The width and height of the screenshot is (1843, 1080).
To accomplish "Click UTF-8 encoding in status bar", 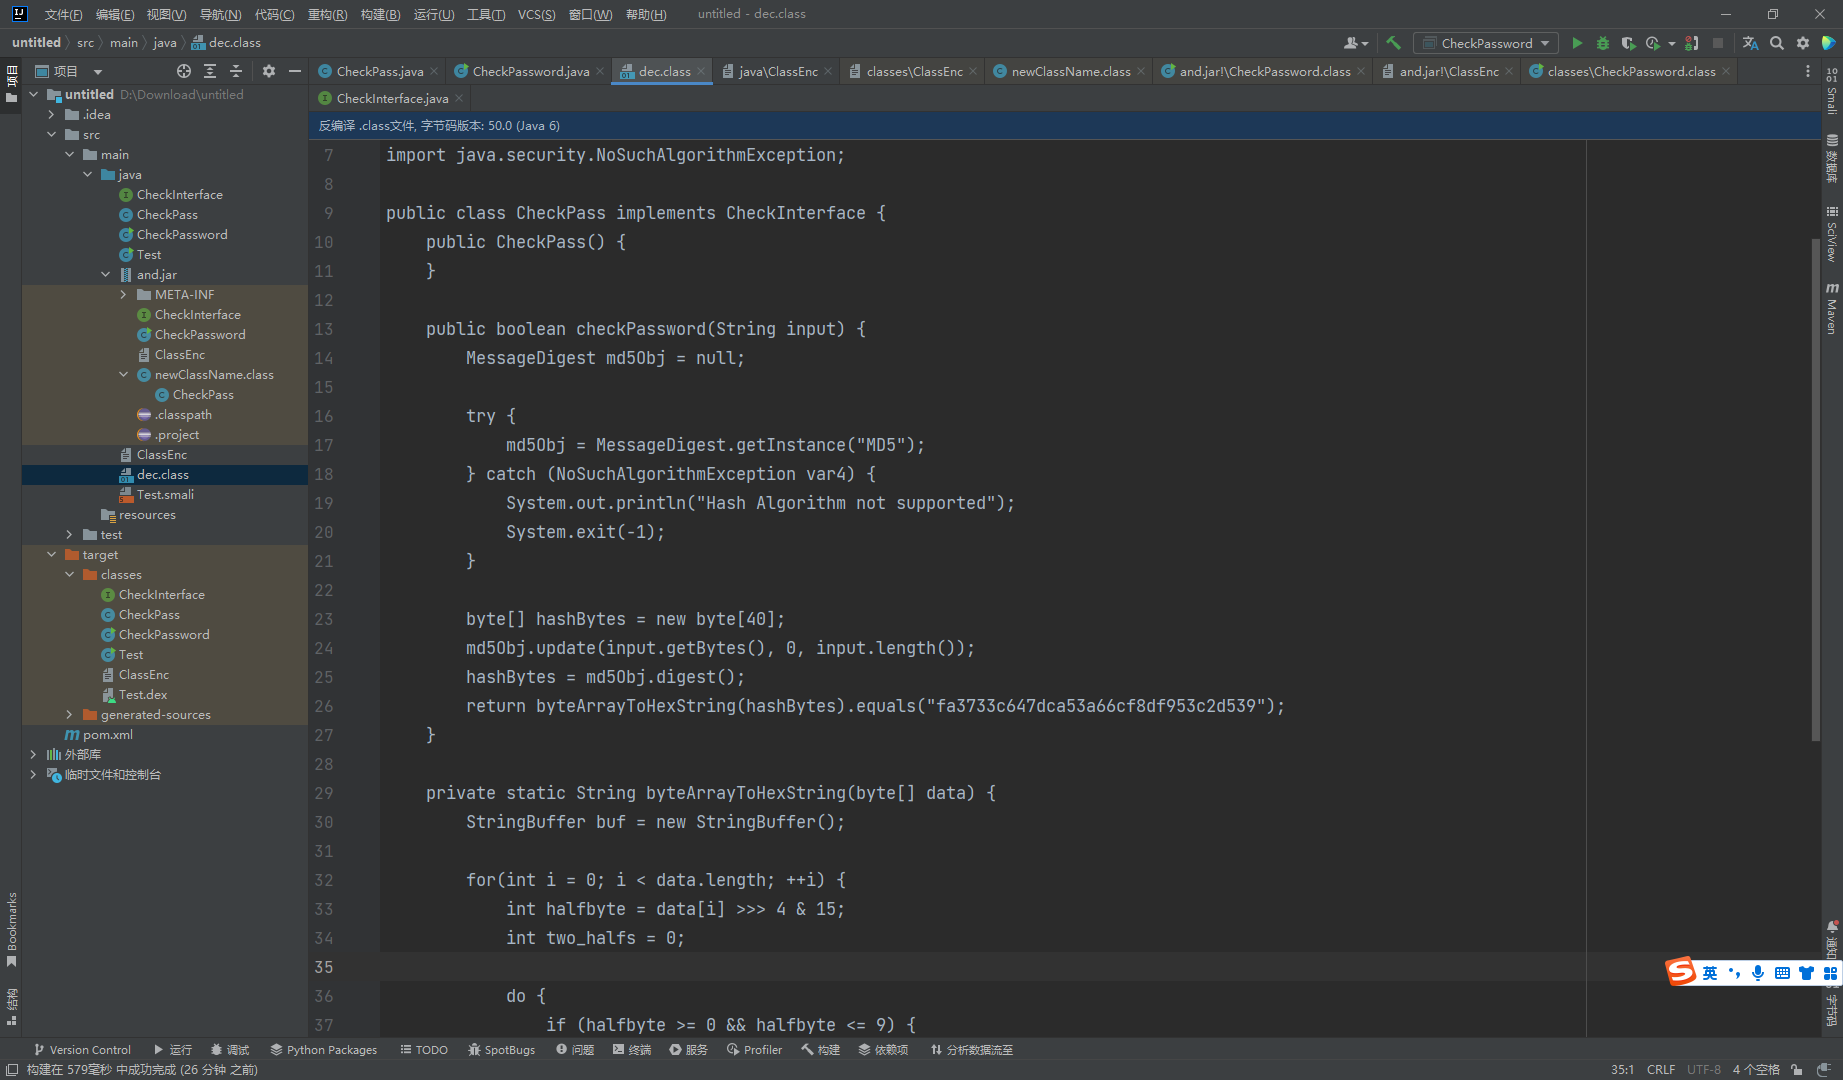I will pos(1704,1069).
